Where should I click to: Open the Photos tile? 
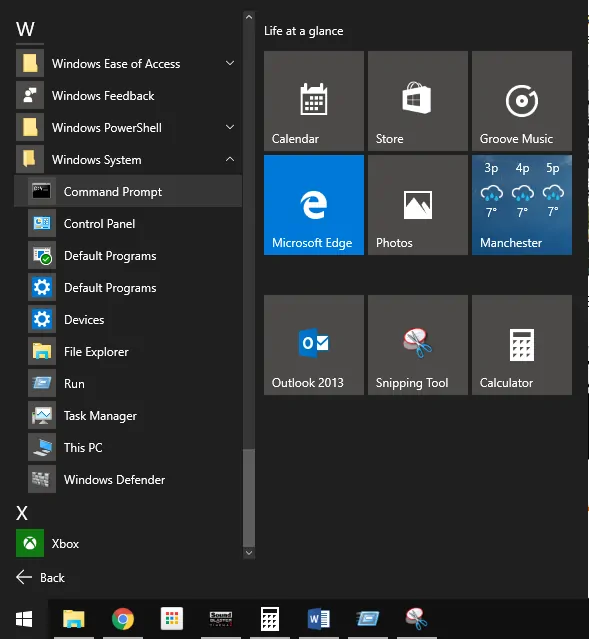[418, 205]
